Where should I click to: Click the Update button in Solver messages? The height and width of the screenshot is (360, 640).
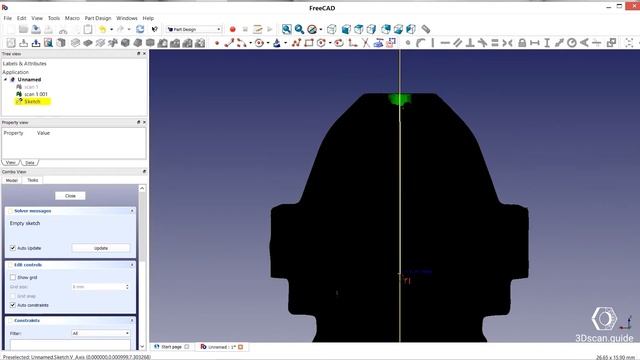point(101,248)
